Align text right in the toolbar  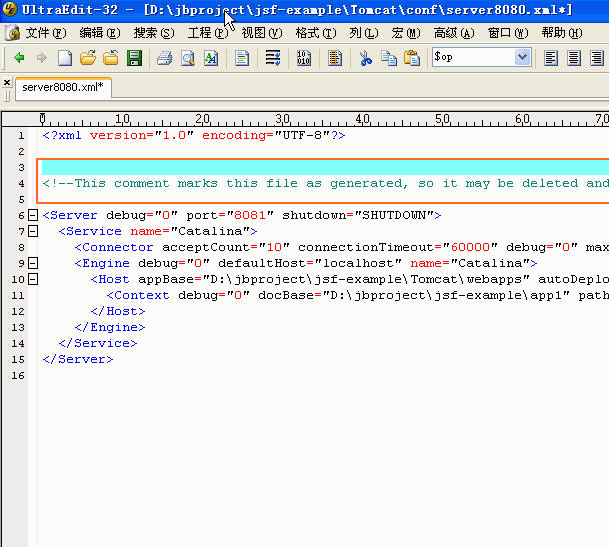point(597,58)
